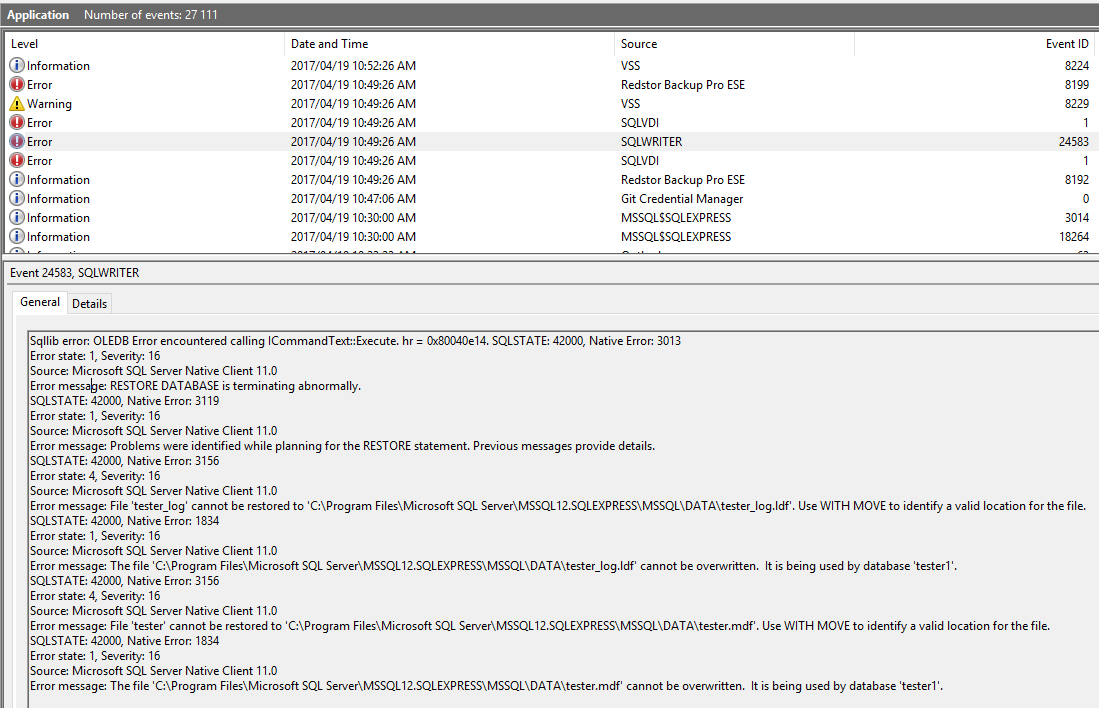The height and width of the screenshot is (708, 1099).
Task: Click the 'Native Error: 3119' line
Action: (x=125, y=401)
